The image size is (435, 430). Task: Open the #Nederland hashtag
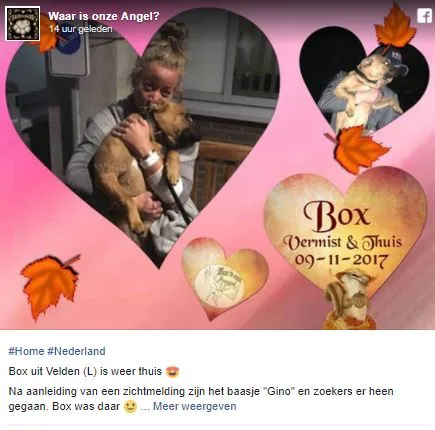[x=76, y=351]
